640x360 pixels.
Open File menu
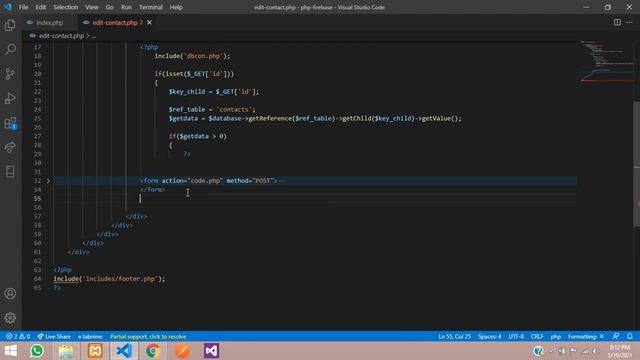pyautogui.click(x=23, y=7)
